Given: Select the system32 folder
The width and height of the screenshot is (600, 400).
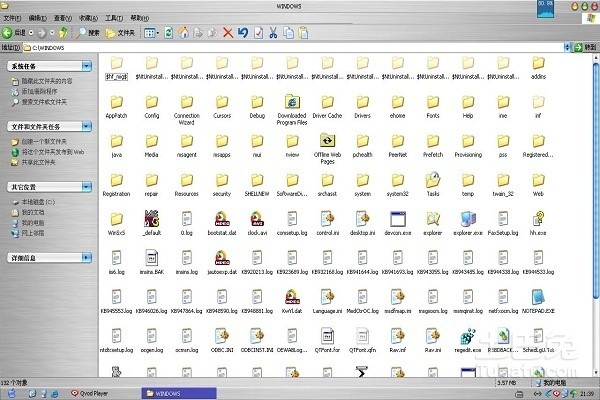Looking at the screenshot, I should click(398, 185).
